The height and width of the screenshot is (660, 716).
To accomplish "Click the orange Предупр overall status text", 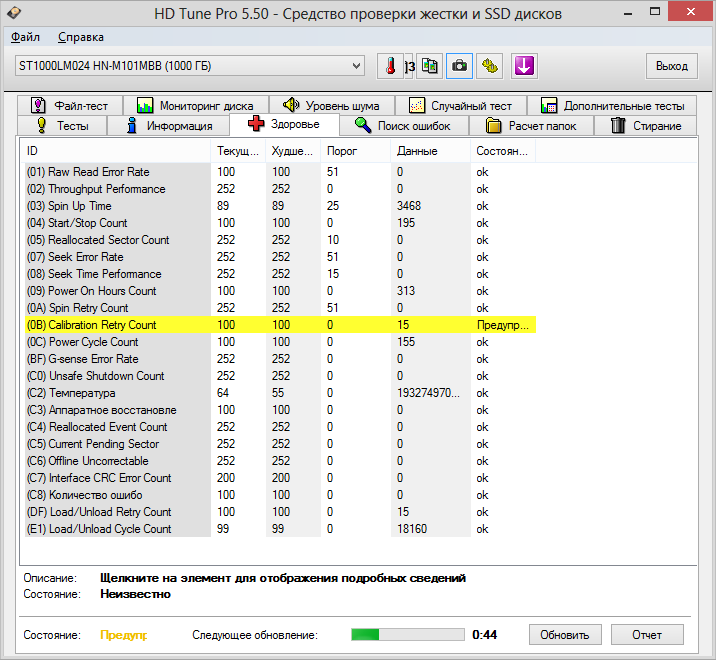I will [123, 635].
